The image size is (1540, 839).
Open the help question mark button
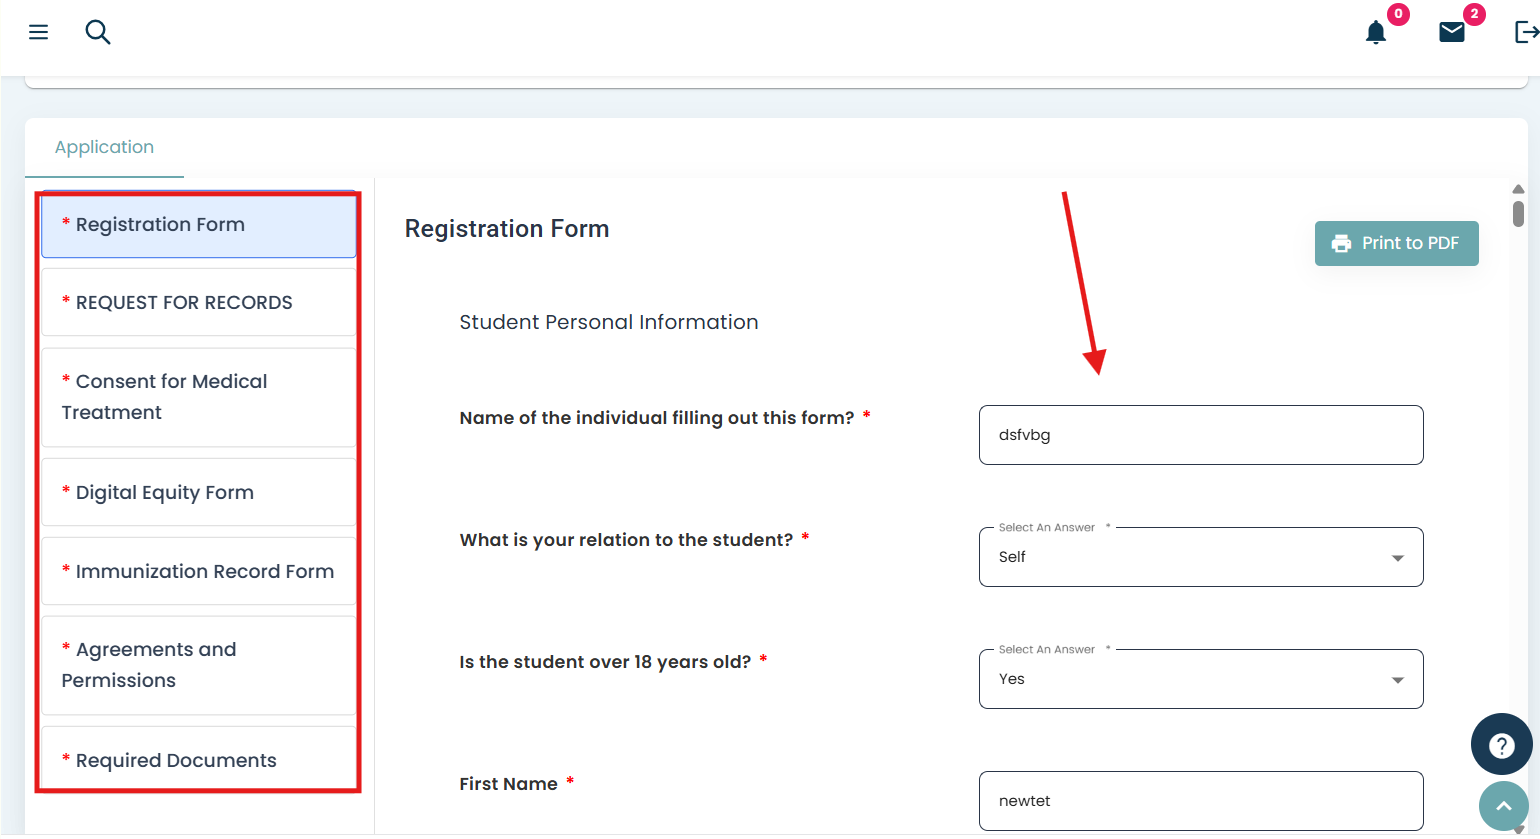click(1501, 745)
